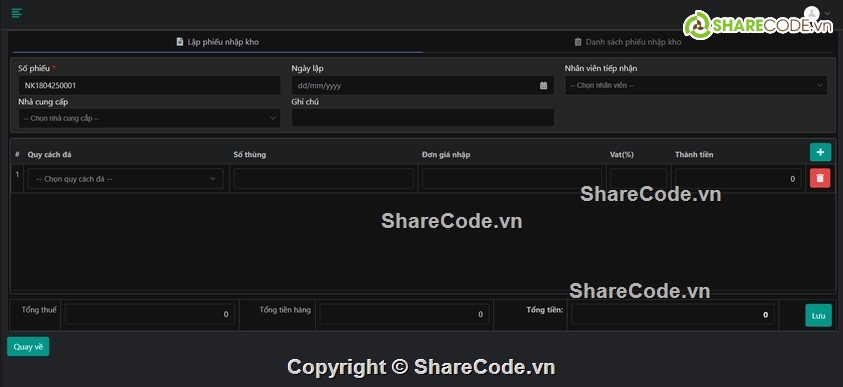The image size is (843, 387).
Task: Click the Đơn giá nhập input in row 1
Action: [x=512, y=178]
